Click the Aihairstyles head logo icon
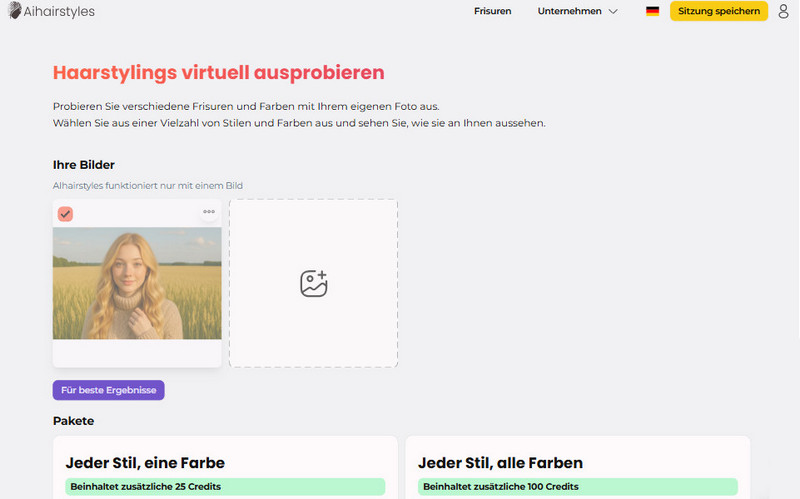Screen dimensions: 800x499 [15, 11]
